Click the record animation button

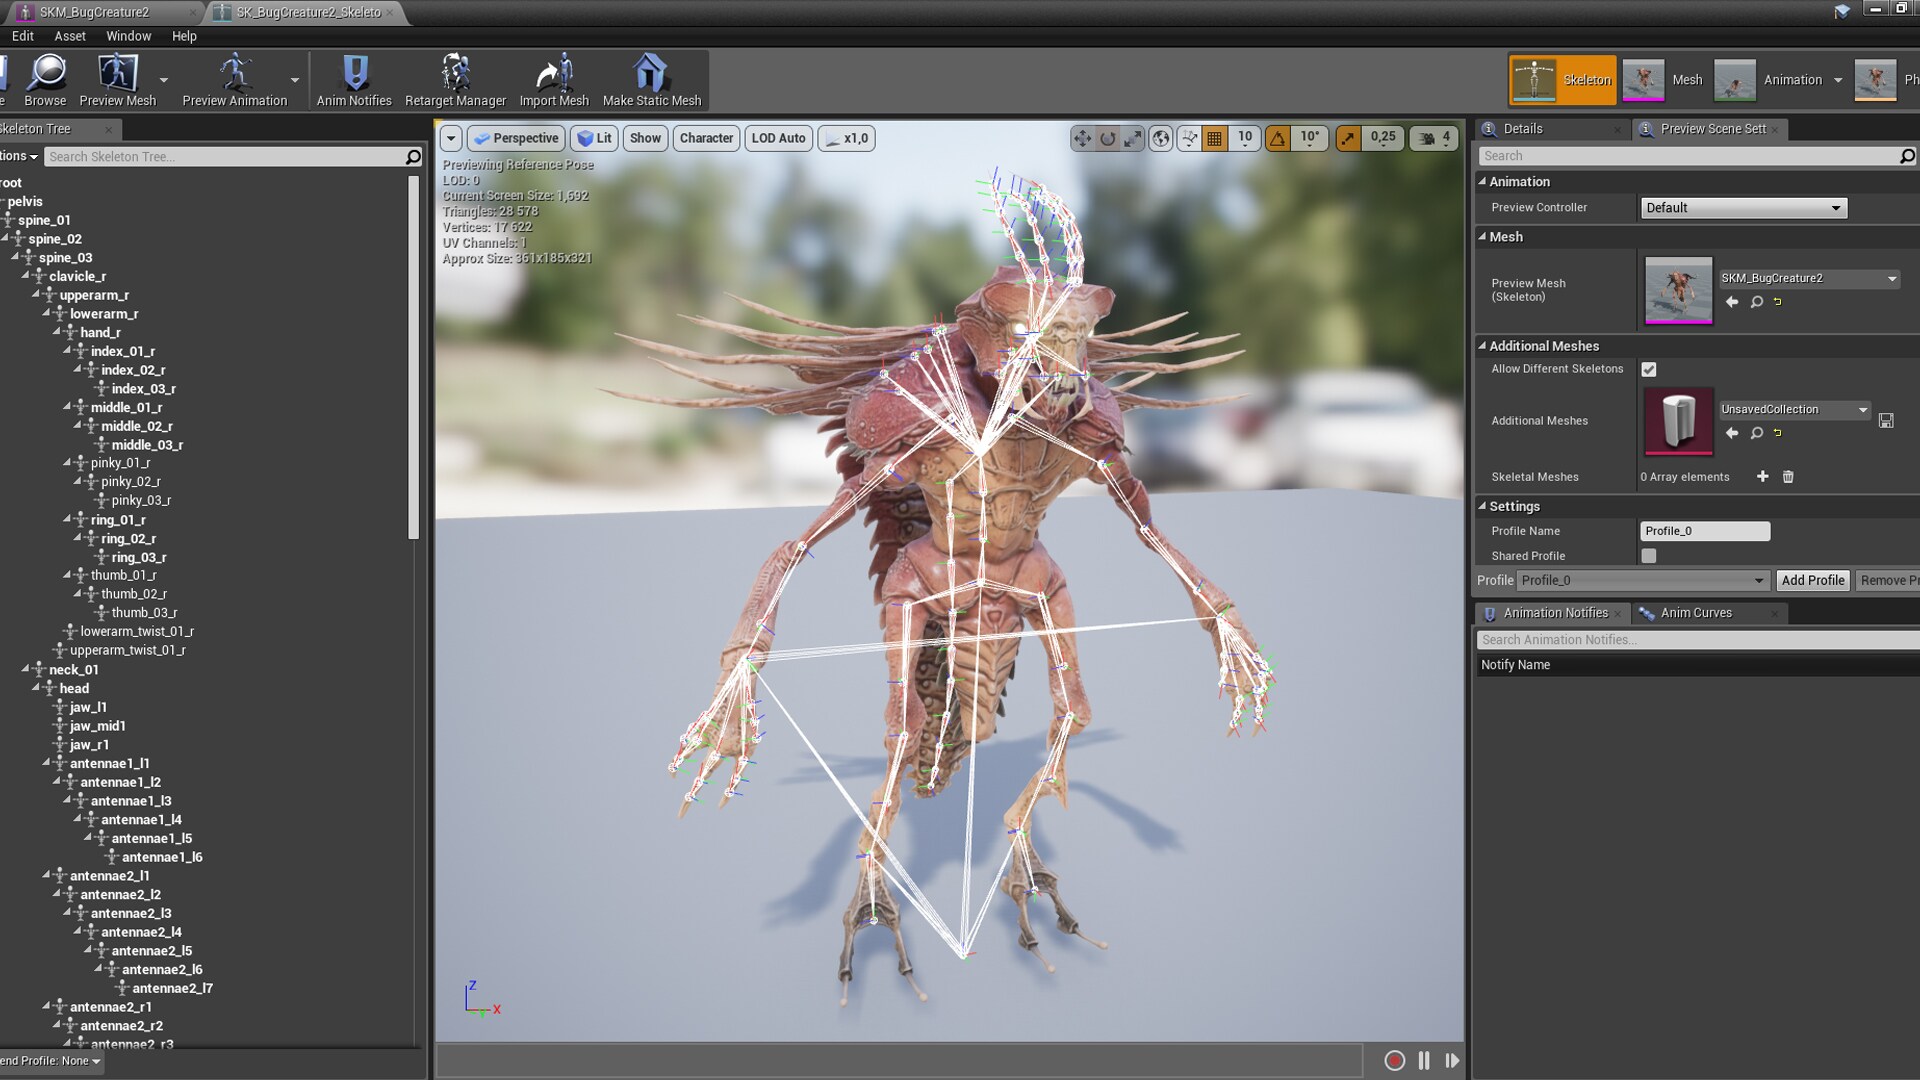tap(1394, 1061)
